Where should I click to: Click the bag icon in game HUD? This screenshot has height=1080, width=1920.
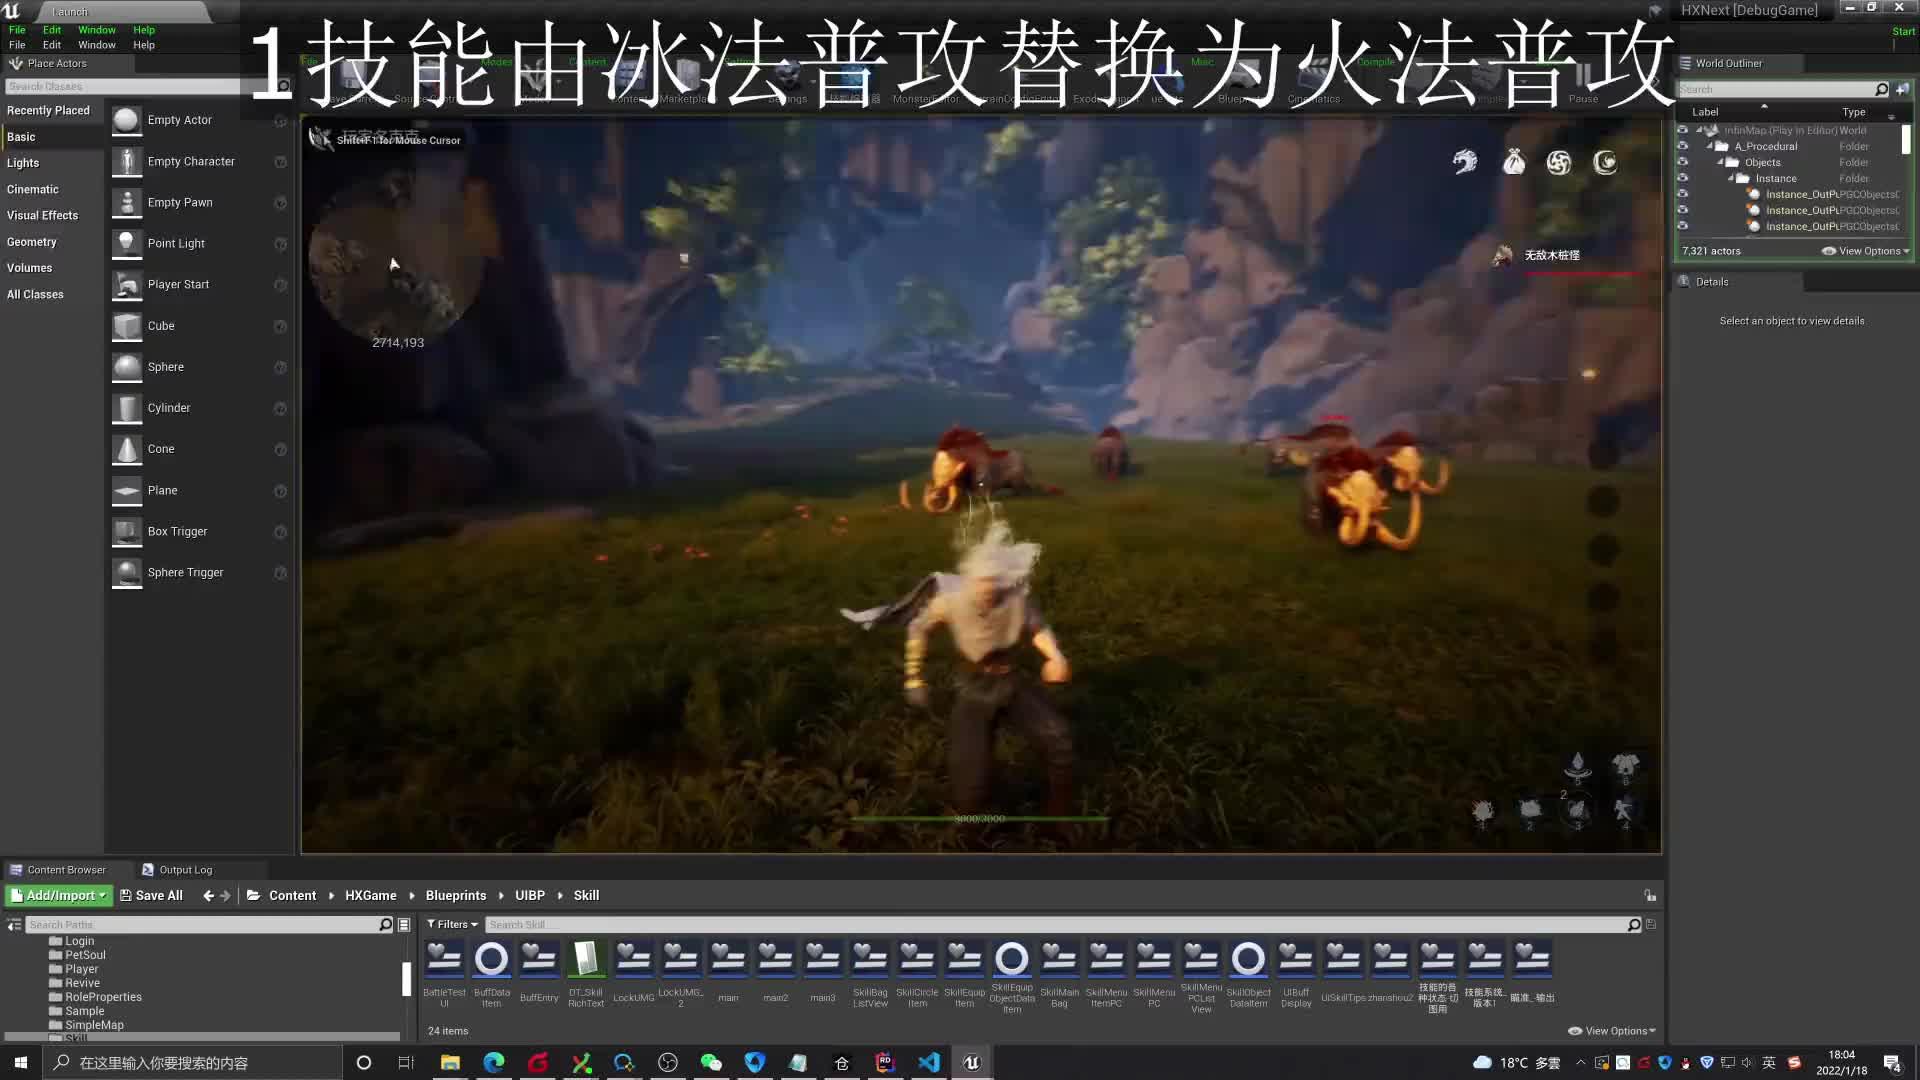pyautogui.click(x=1513, y=161)
